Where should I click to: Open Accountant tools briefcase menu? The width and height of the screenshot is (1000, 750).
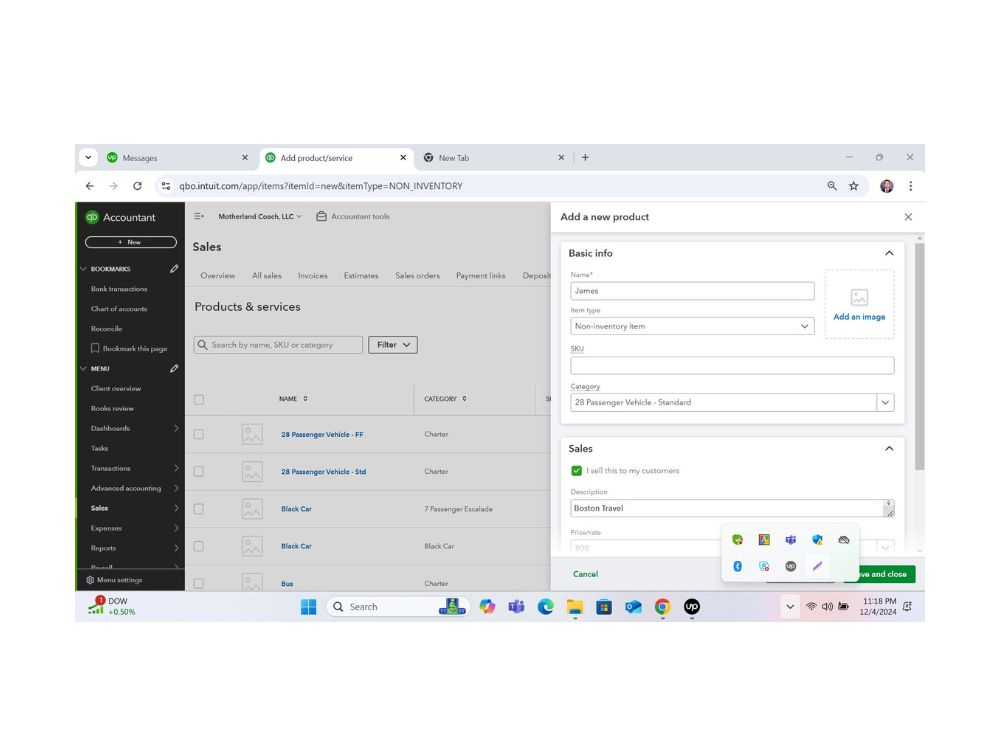353,216
